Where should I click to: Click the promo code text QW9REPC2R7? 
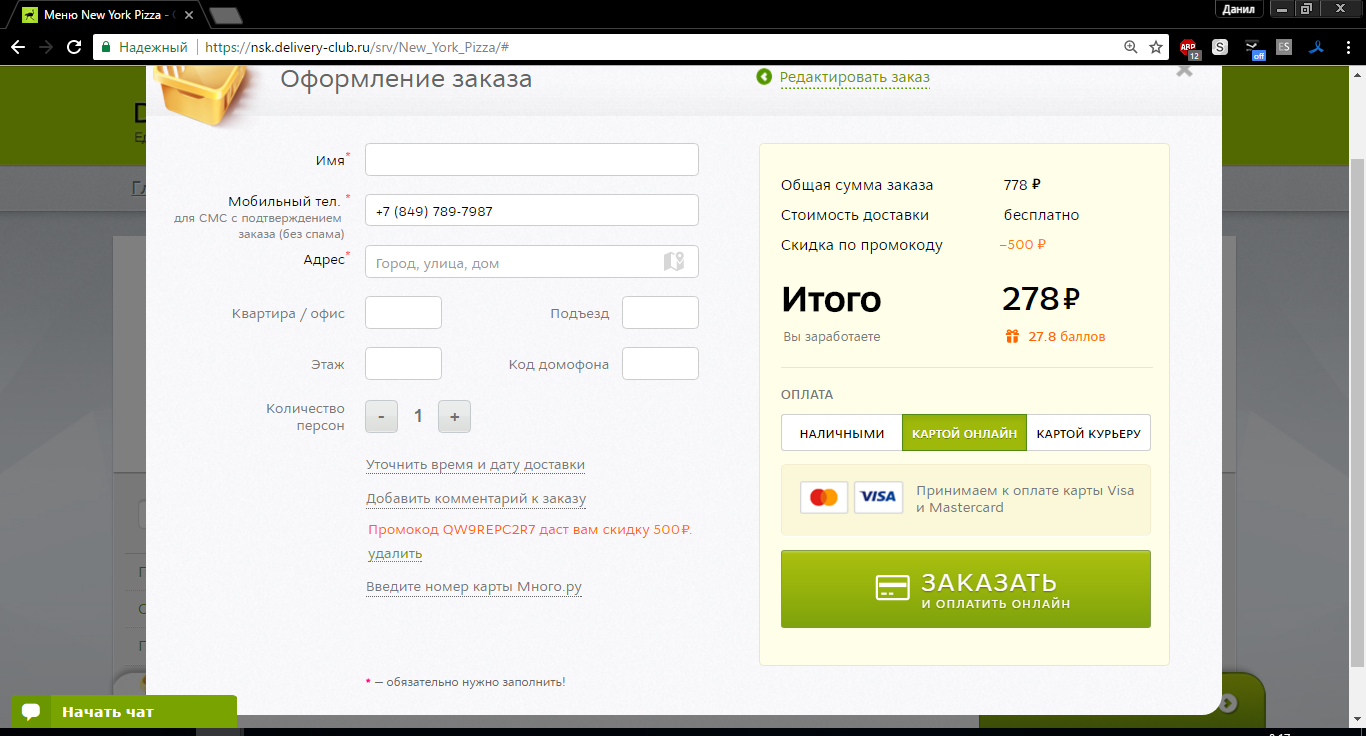click(489, 530)
